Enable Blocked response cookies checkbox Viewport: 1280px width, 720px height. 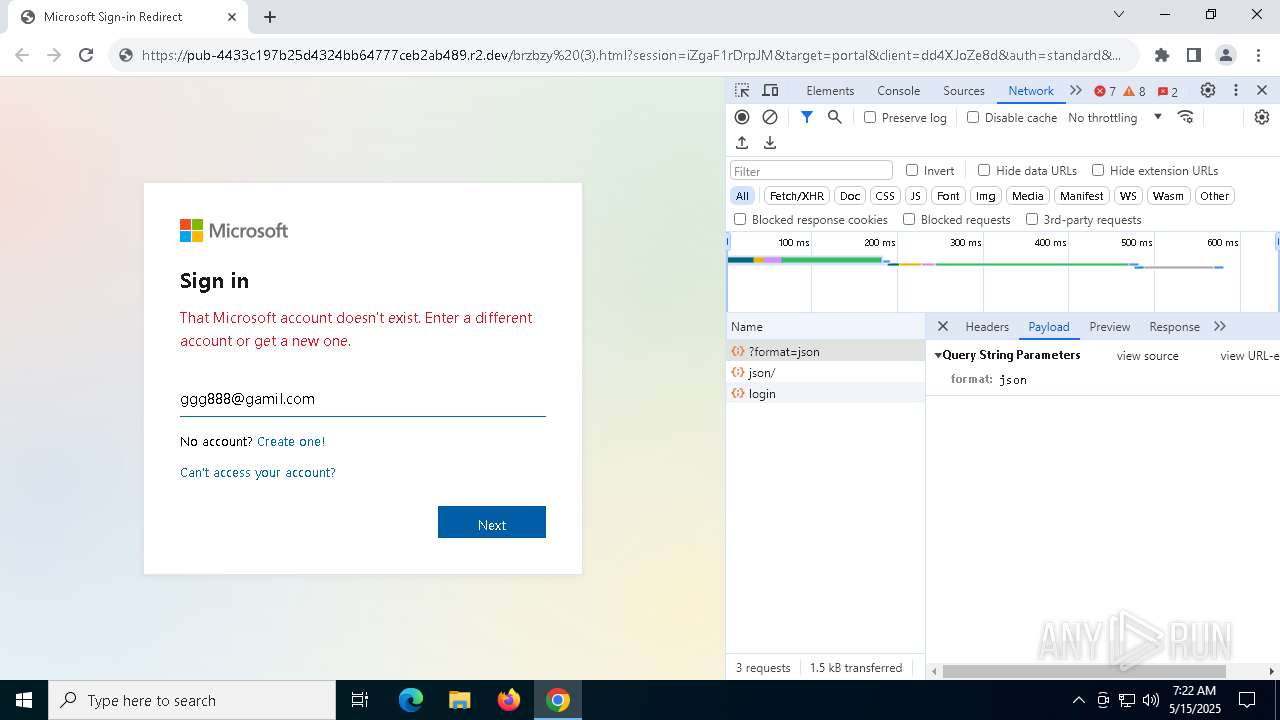click(x=740, y=219)
